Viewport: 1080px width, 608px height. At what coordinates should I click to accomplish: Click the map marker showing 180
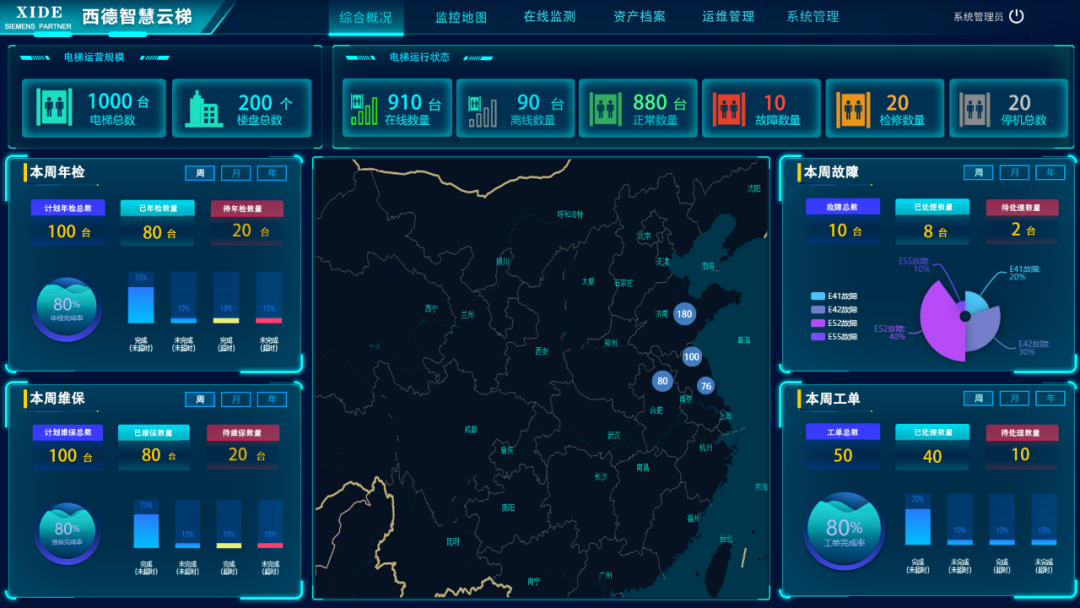pos(683,313)
